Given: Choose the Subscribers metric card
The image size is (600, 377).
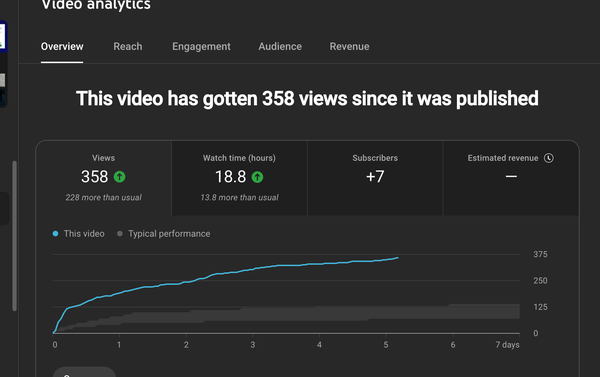Looking at the screenshot, I should coord(375,178).
